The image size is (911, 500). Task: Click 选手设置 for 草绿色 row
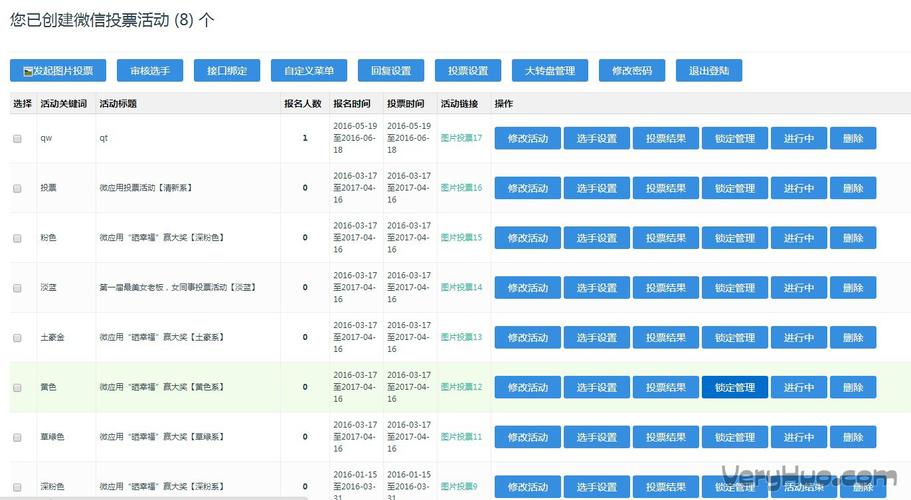(597, 437)
